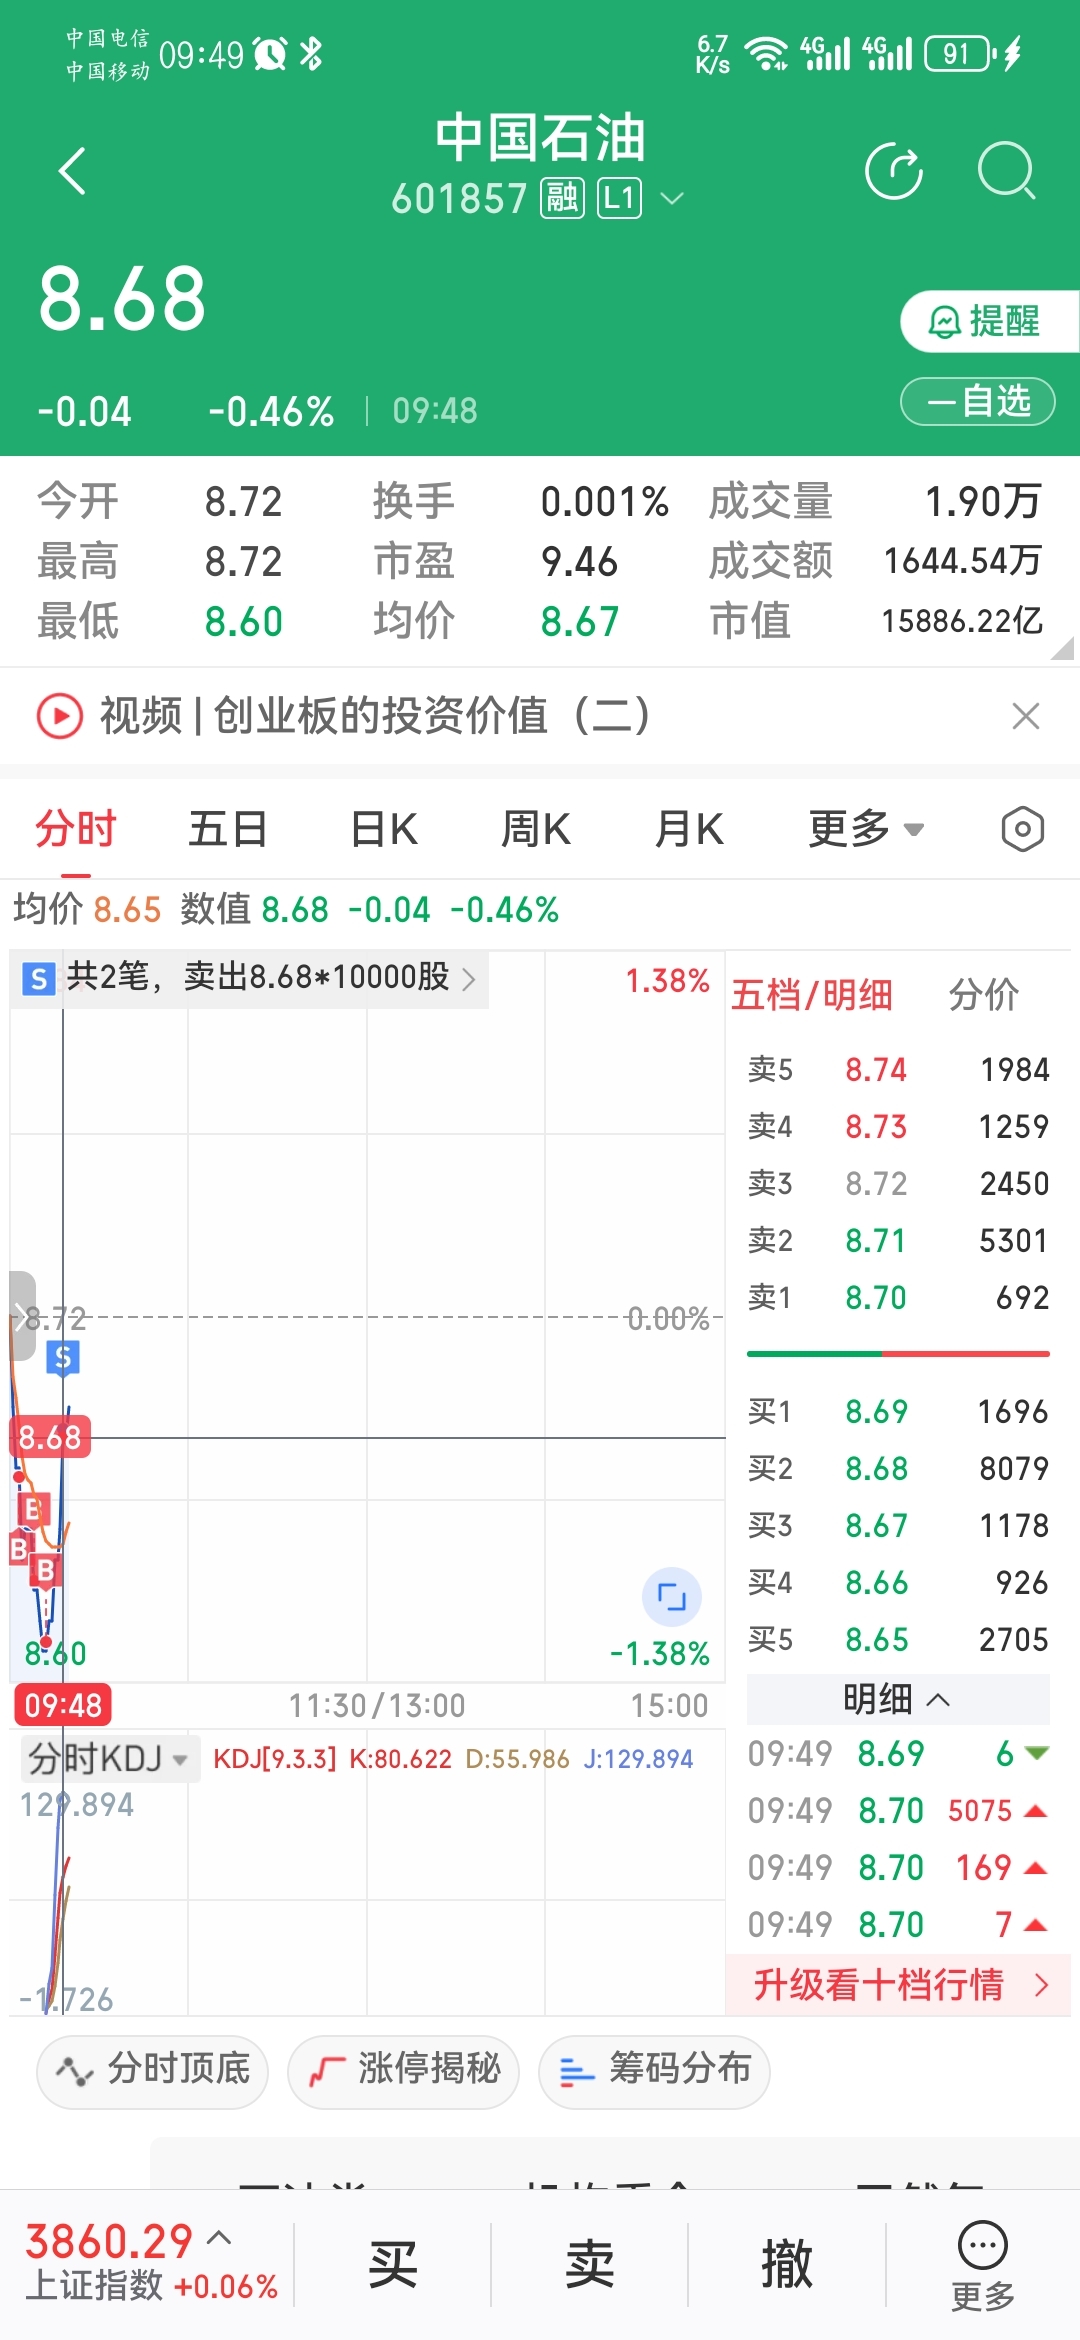This screenshot has height=2340, width=1080.
Task: Open the 分时KDJ indicator dropdown
Action: (108, 1758)
